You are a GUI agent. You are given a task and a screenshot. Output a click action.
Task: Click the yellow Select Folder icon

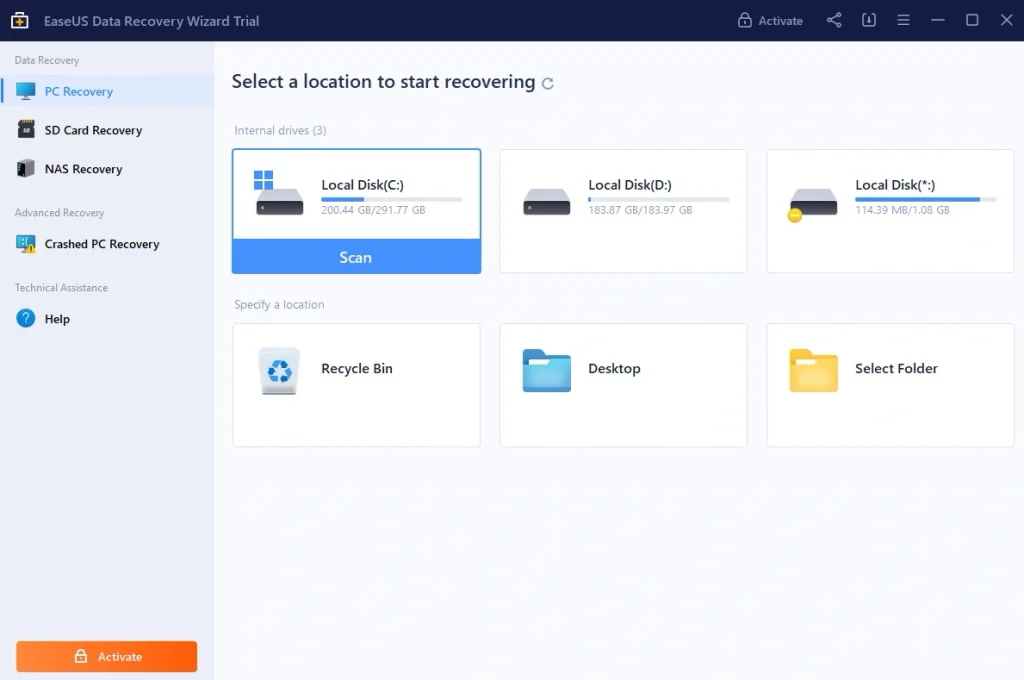[813, 370]
